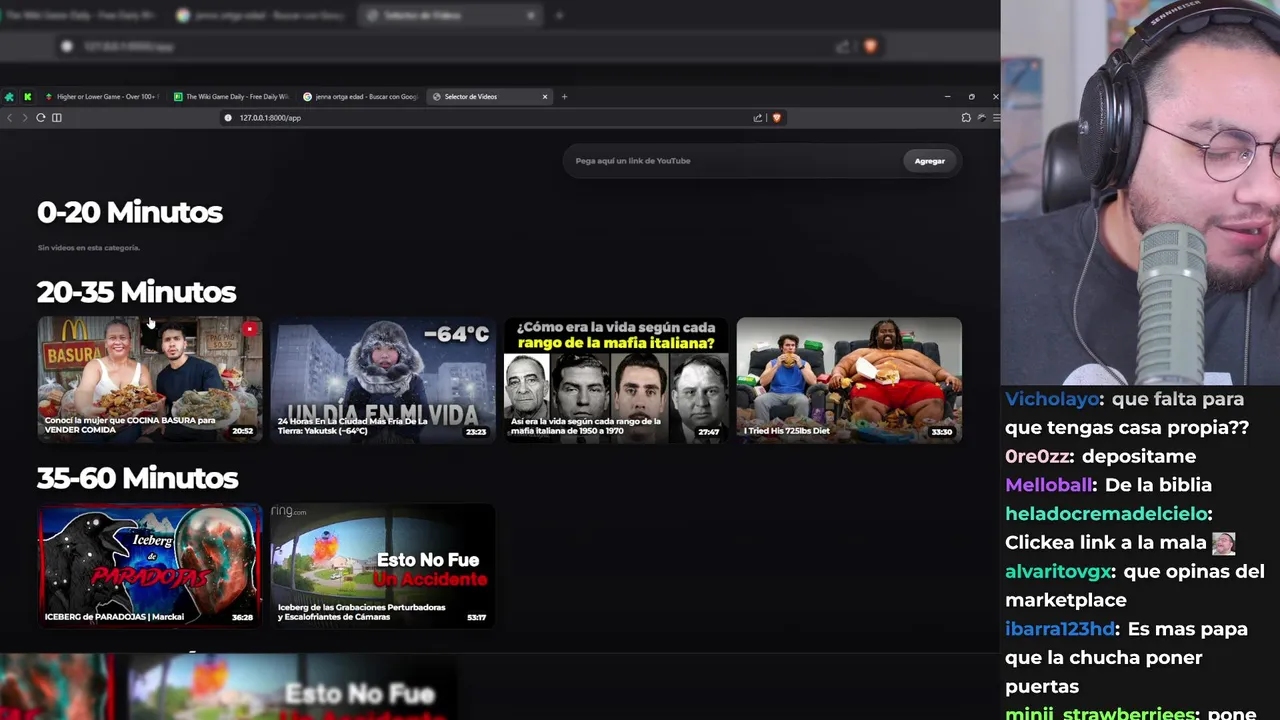Click the site info icon beside 127.0.0.1
The image size is (1280, 720).
tap(228, 118)
